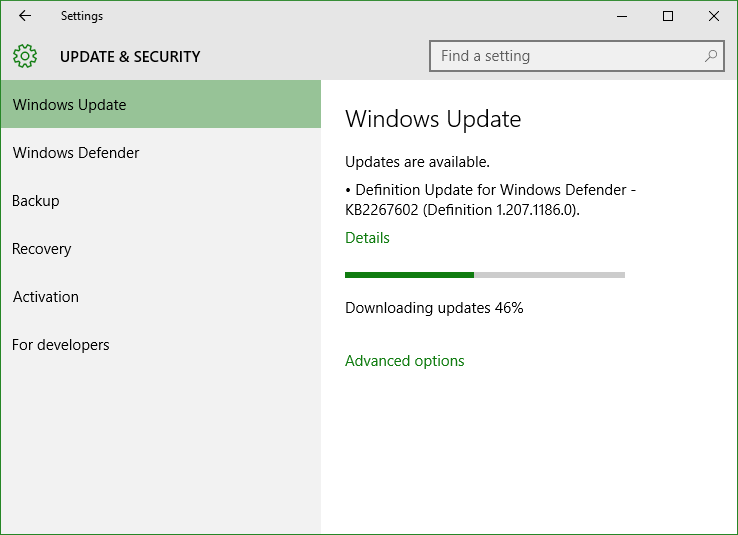This screenshot has width=738, height=535.
Task: Maximize the Settings window
Action: point(667,16)
